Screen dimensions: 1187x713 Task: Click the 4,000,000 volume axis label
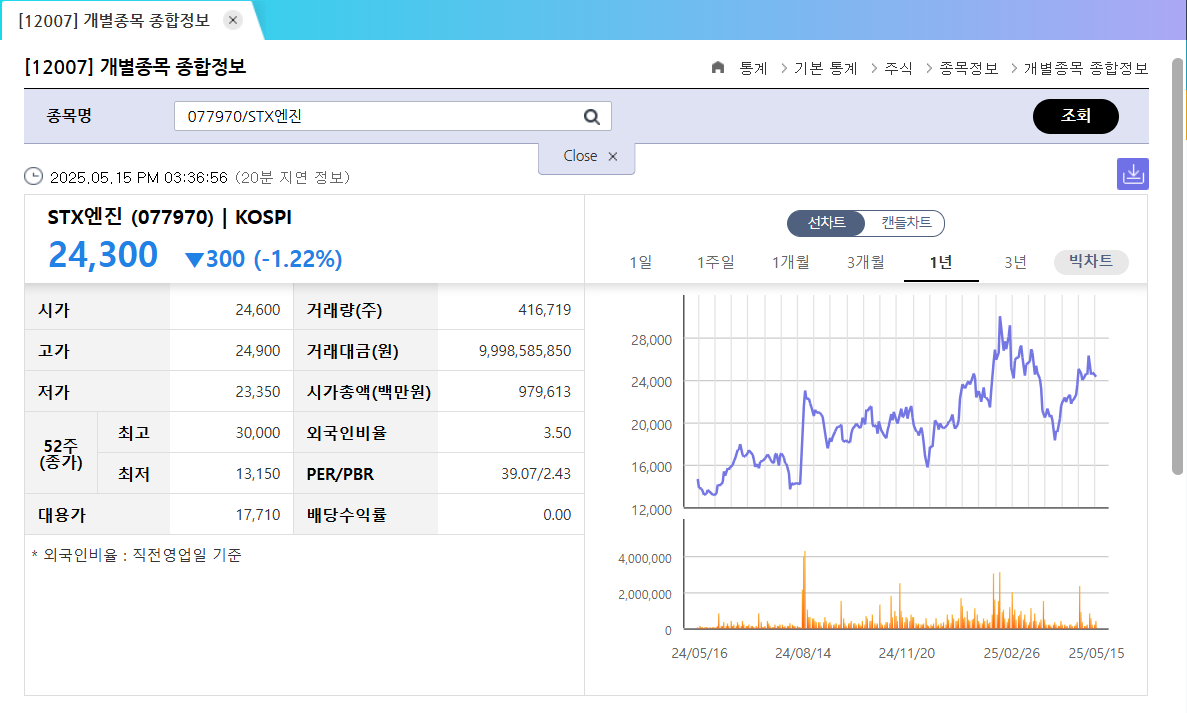coord(645,559)
